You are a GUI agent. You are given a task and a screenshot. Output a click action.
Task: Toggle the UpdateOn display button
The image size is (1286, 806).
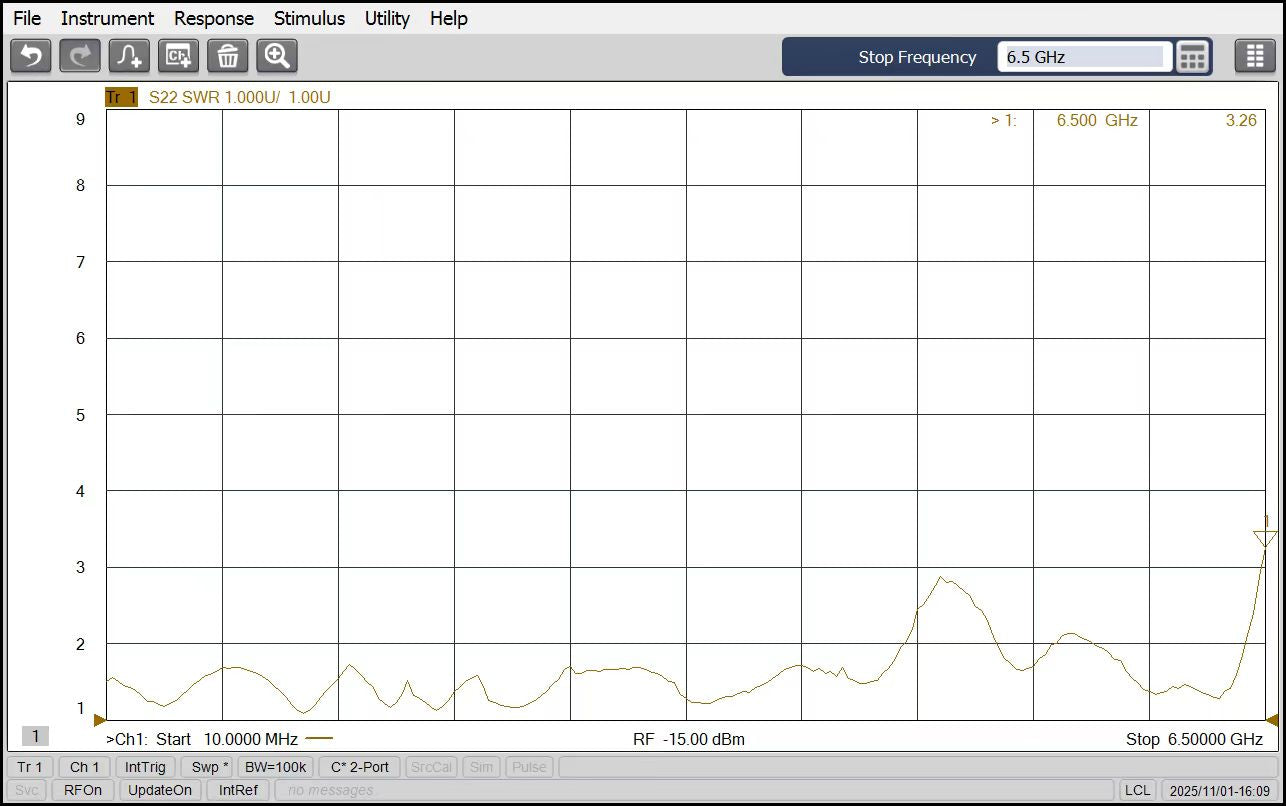pos(160,790)
